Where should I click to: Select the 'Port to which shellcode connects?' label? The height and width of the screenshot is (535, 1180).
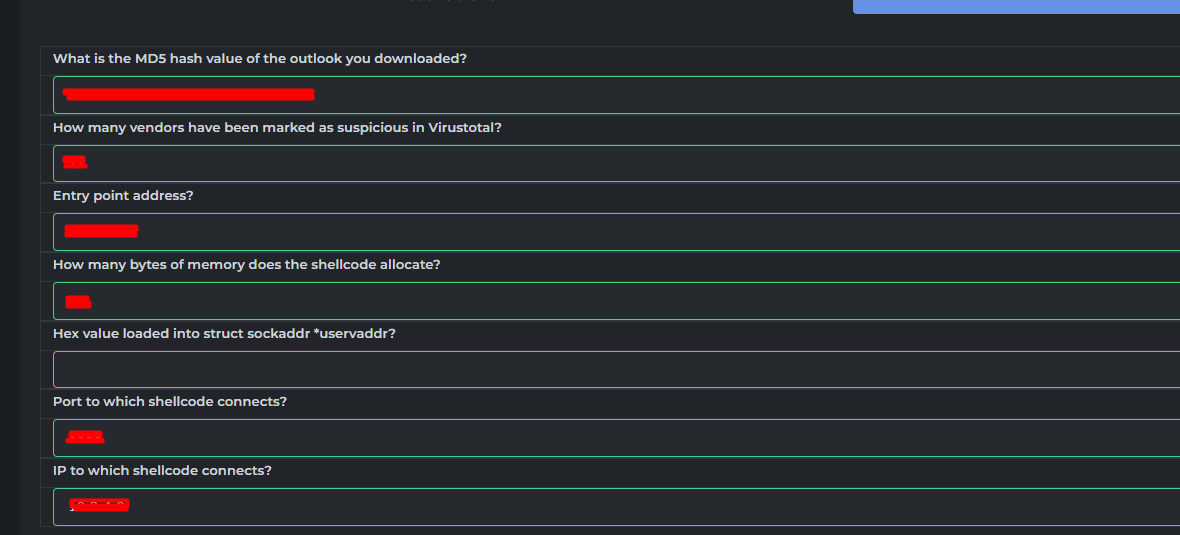(x=169, y=402)
